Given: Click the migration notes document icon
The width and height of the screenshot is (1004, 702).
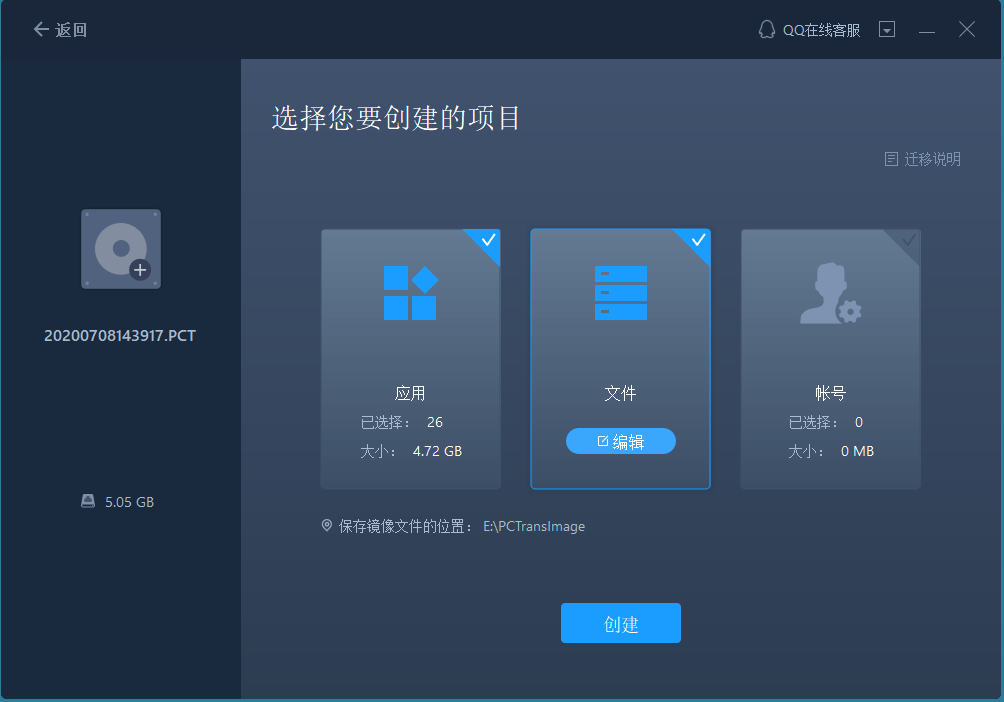Looking at the screenshot, I should [891, 159].
